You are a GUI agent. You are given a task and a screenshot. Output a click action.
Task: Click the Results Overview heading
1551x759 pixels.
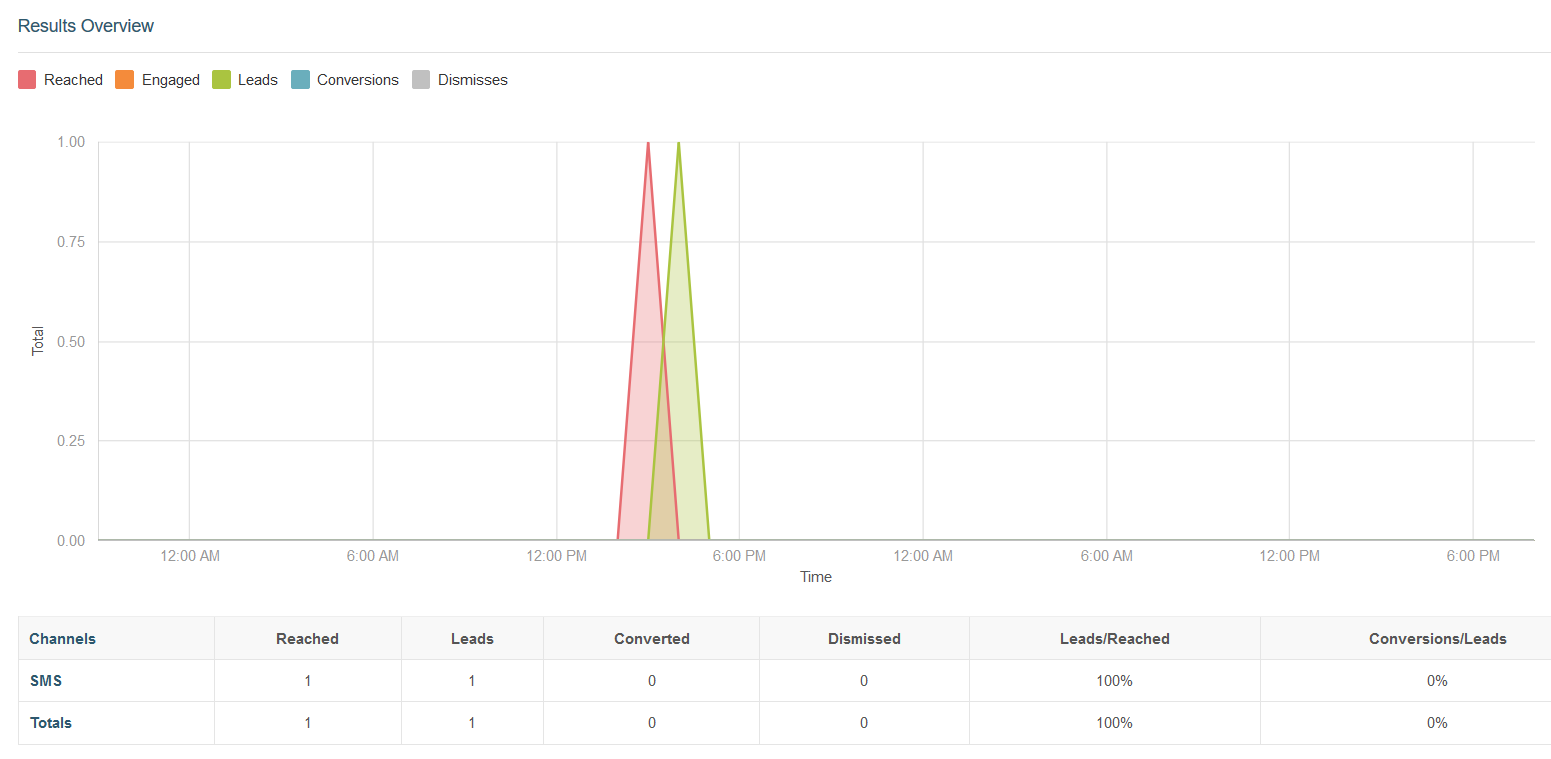[86, 26]
